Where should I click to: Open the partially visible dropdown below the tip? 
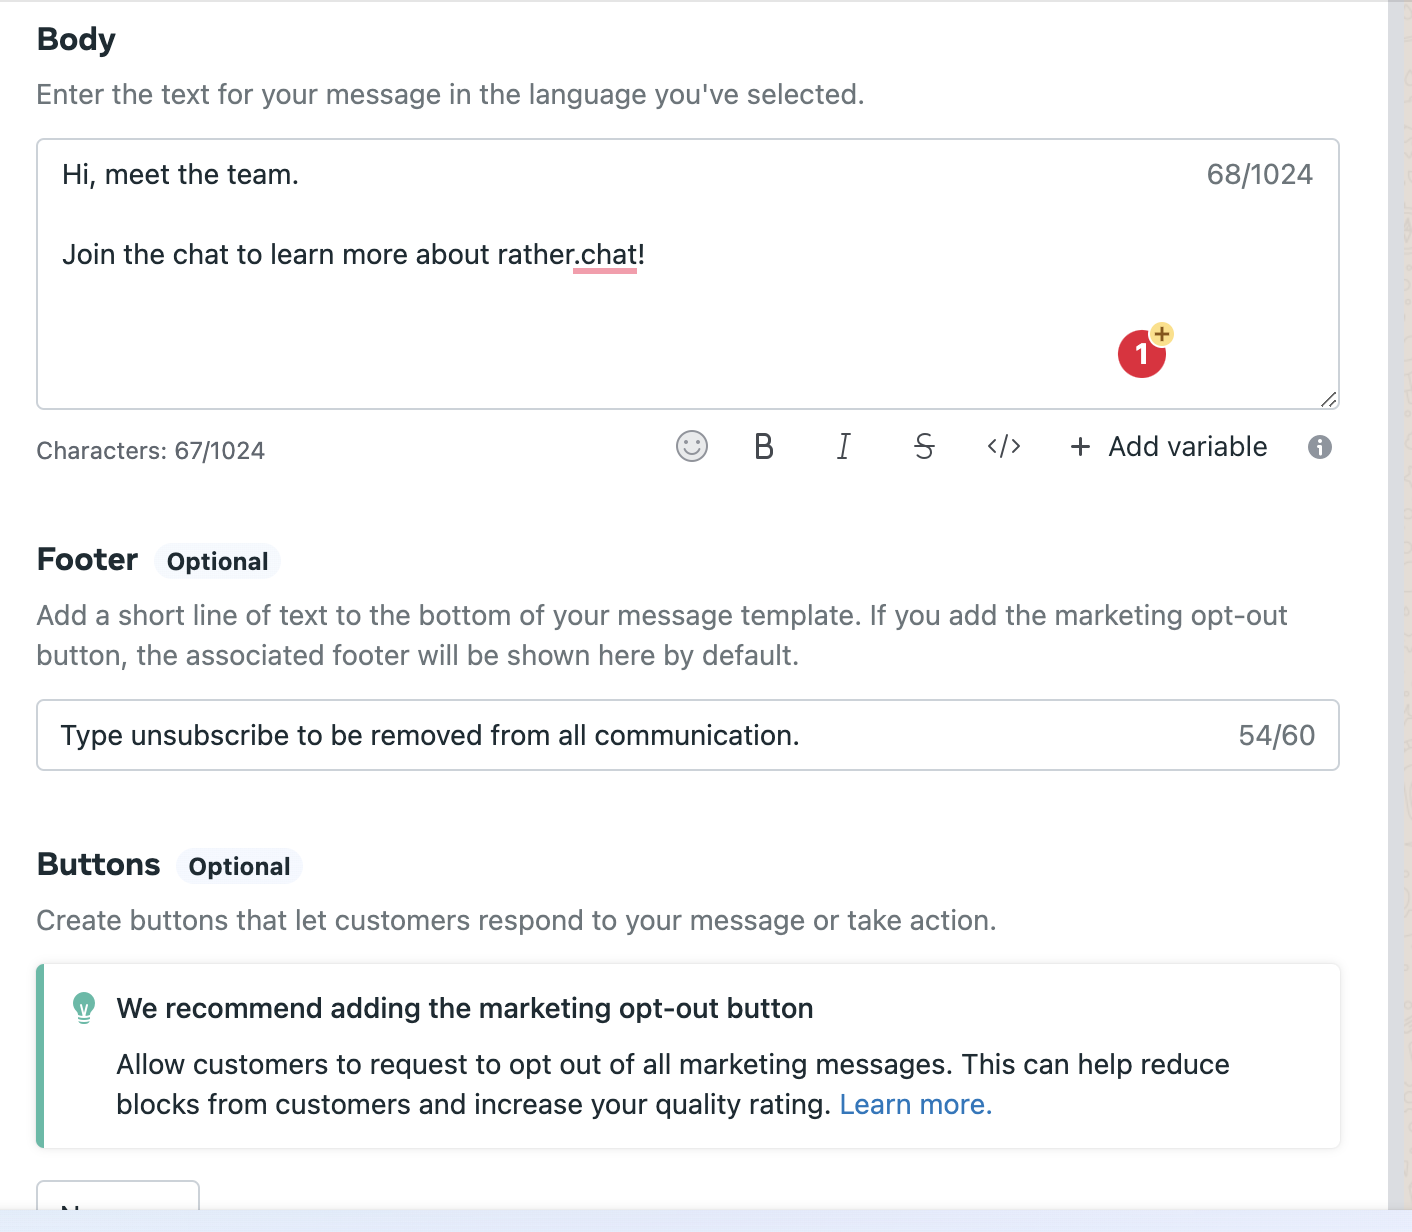118,1196
